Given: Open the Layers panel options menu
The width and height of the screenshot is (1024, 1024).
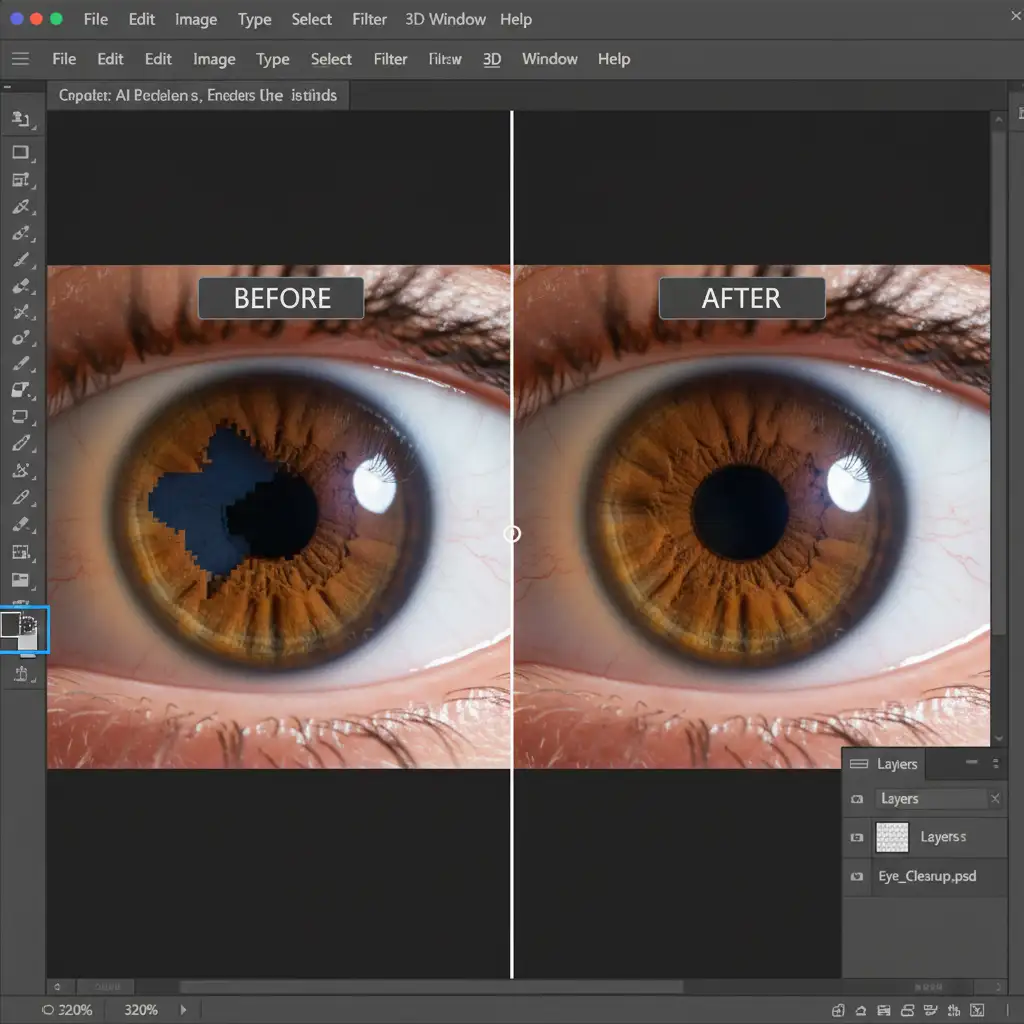Looking at the screenshot, I should coord(995,764).
